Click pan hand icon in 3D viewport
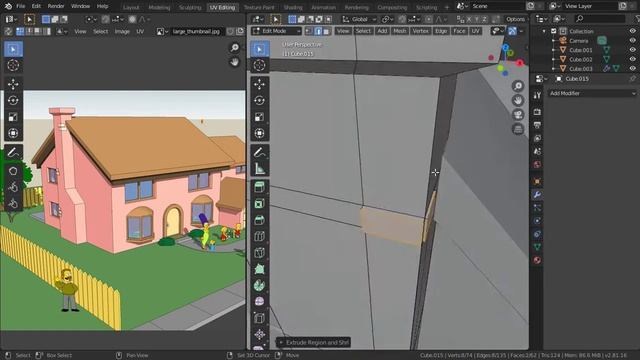640x360 pixels. click(x=518, y=100)
